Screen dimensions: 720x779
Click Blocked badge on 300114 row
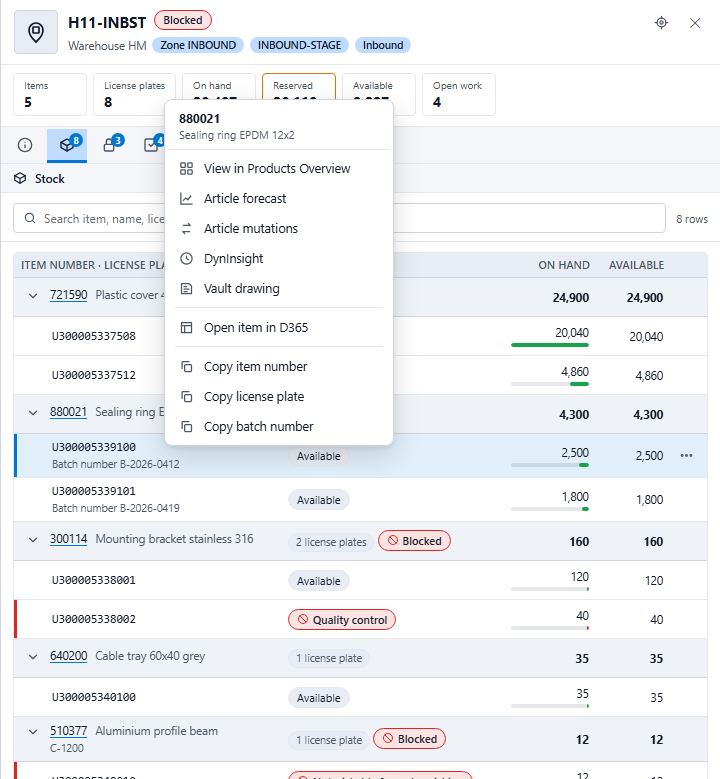[x=414, y=541]
